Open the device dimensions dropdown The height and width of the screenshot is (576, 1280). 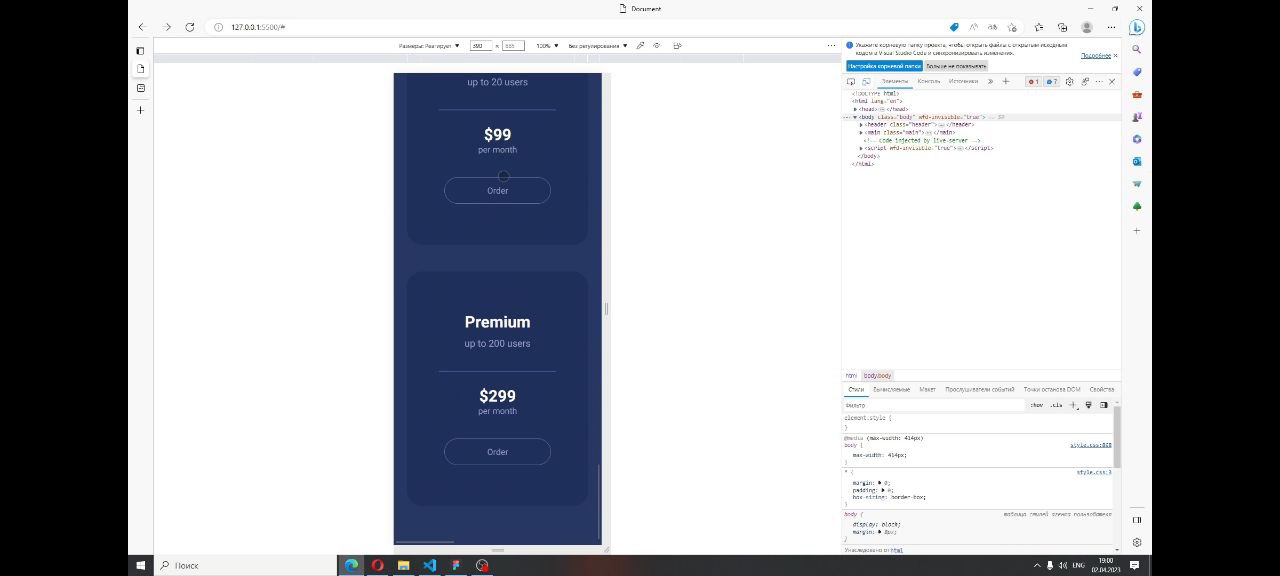[x=428, y=46]
